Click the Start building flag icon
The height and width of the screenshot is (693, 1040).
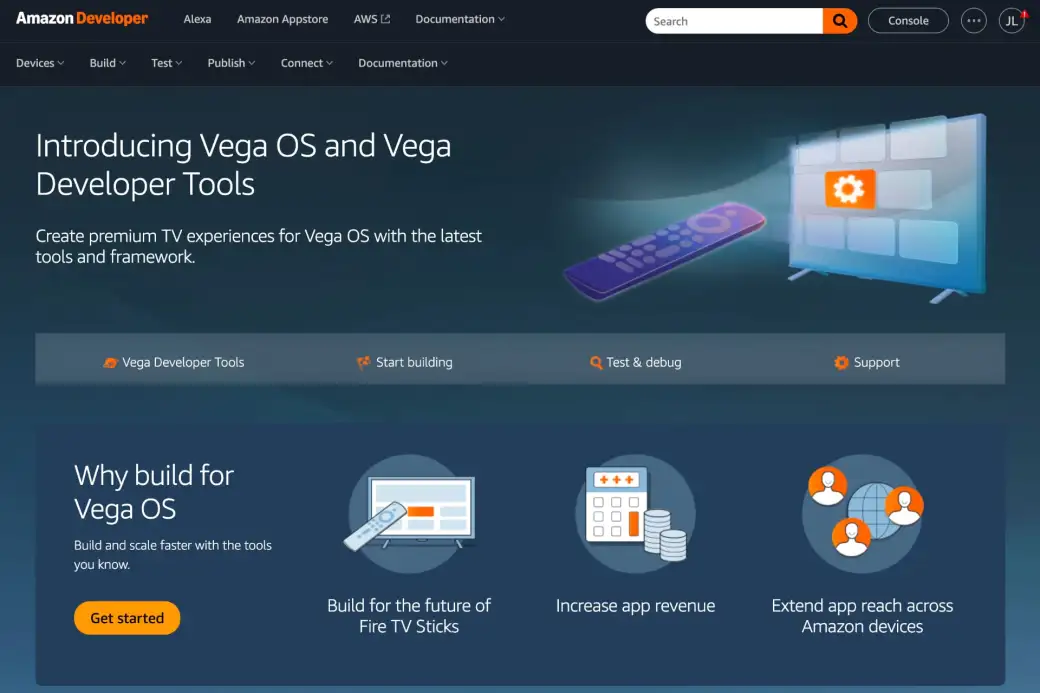pos(363,362)
